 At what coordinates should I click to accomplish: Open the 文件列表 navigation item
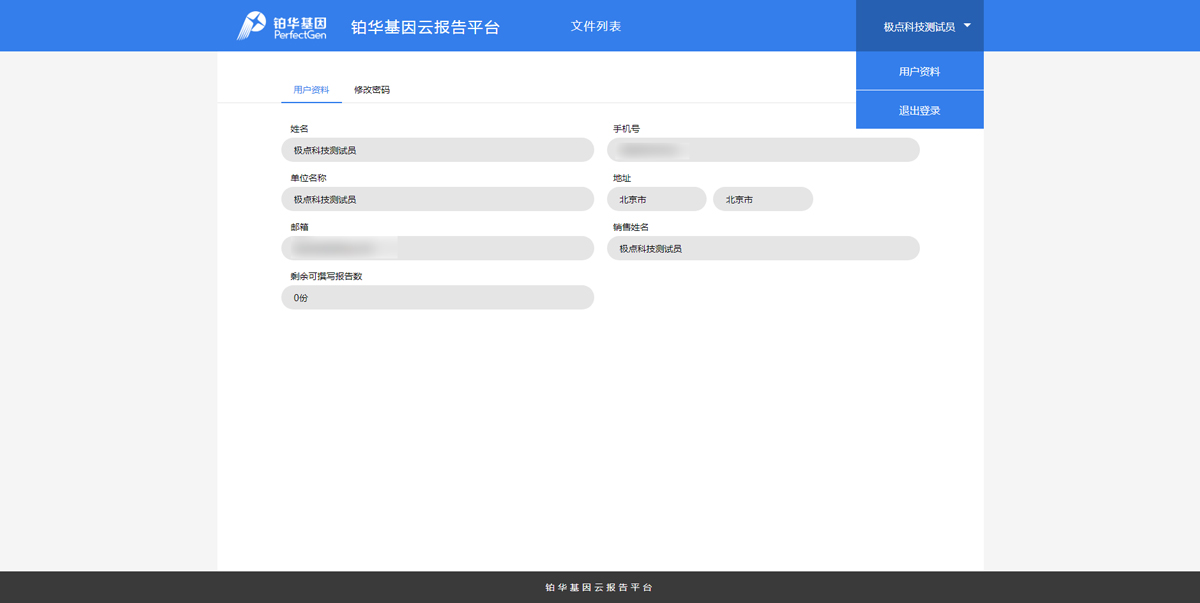click(596, 26)
